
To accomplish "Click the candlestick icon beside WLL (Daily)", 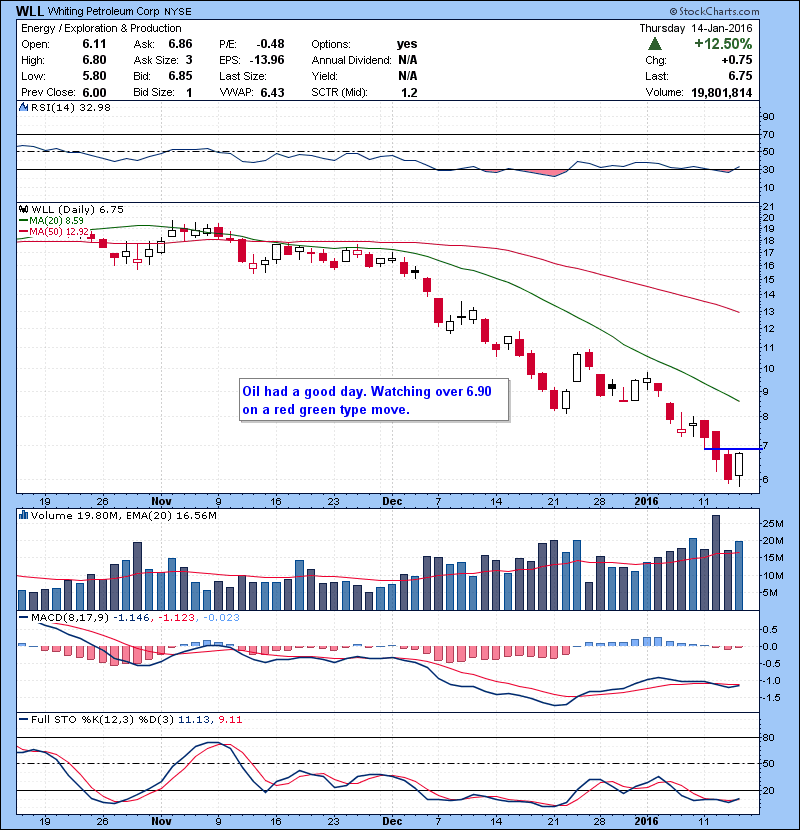I will click(23, 210).
